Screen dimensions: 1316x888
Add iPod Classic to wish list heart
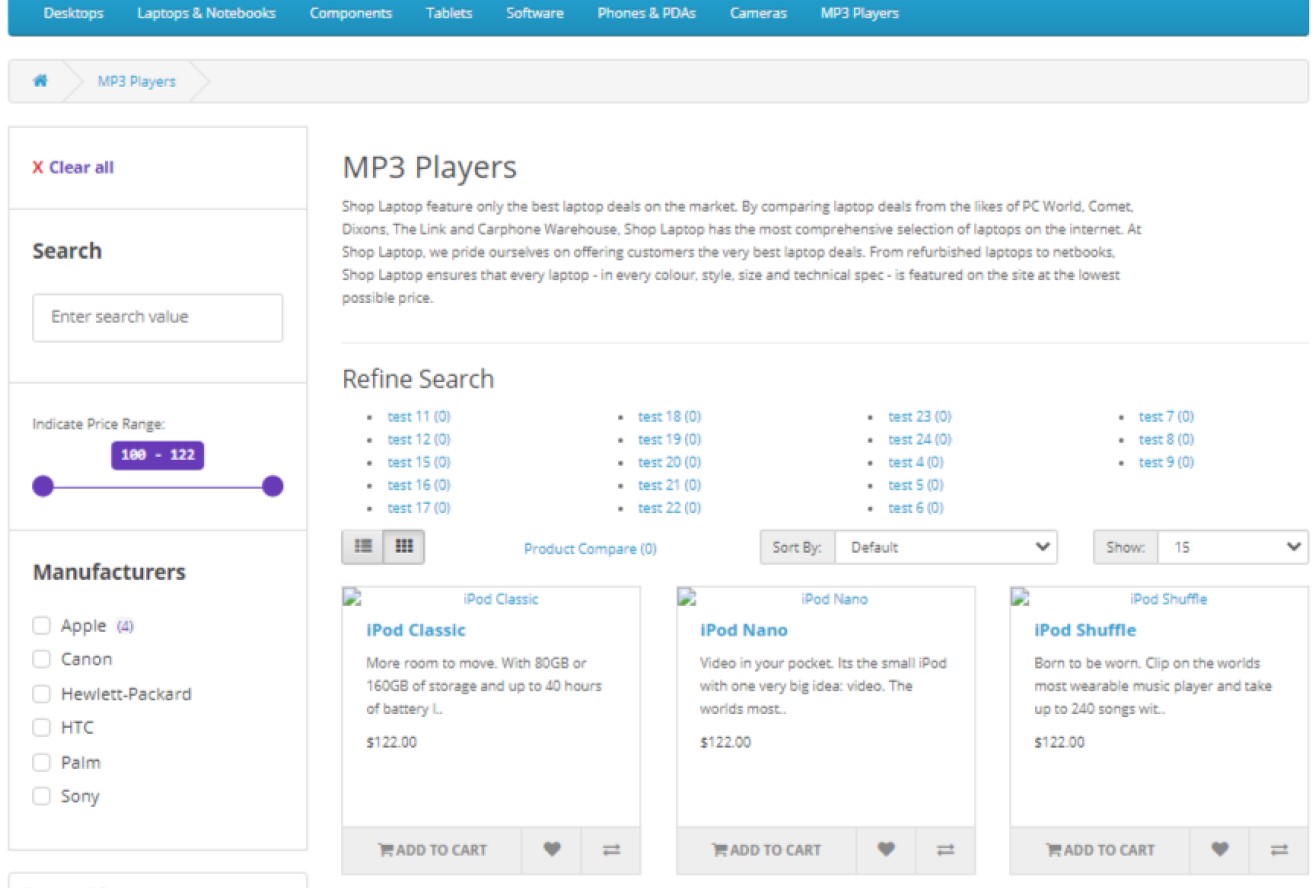tap(552, 850)
